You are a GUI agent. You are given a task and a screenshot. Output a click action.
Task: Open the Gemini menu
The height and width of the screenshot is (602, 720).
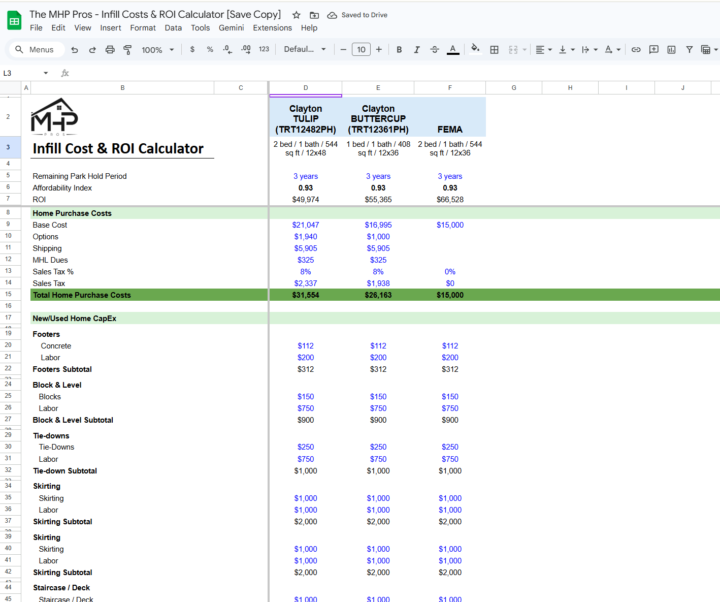coord(231,28)
